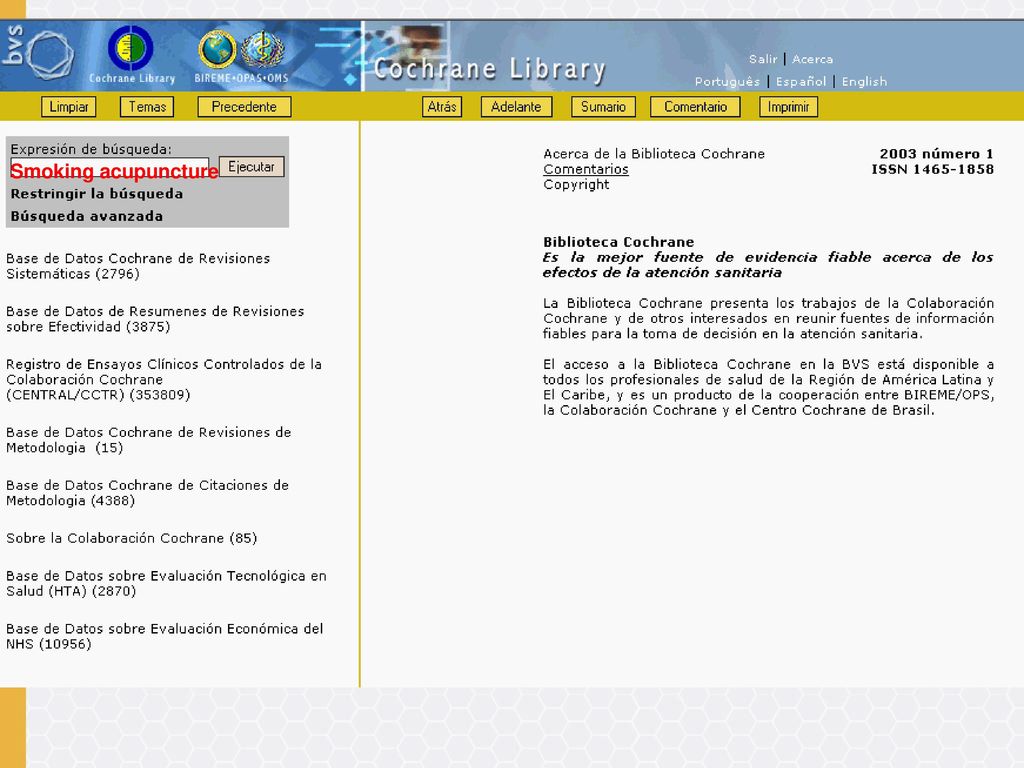Open Revisiones Sistemáticas database (2796)
This screenshot has height=768, width=1024.
pos(138,266)
